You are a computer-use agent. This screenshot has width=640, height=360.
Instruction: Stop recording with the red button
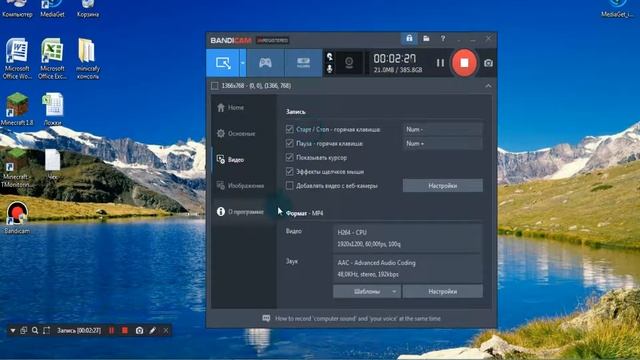pyautogui.click(x=464, y=63)
